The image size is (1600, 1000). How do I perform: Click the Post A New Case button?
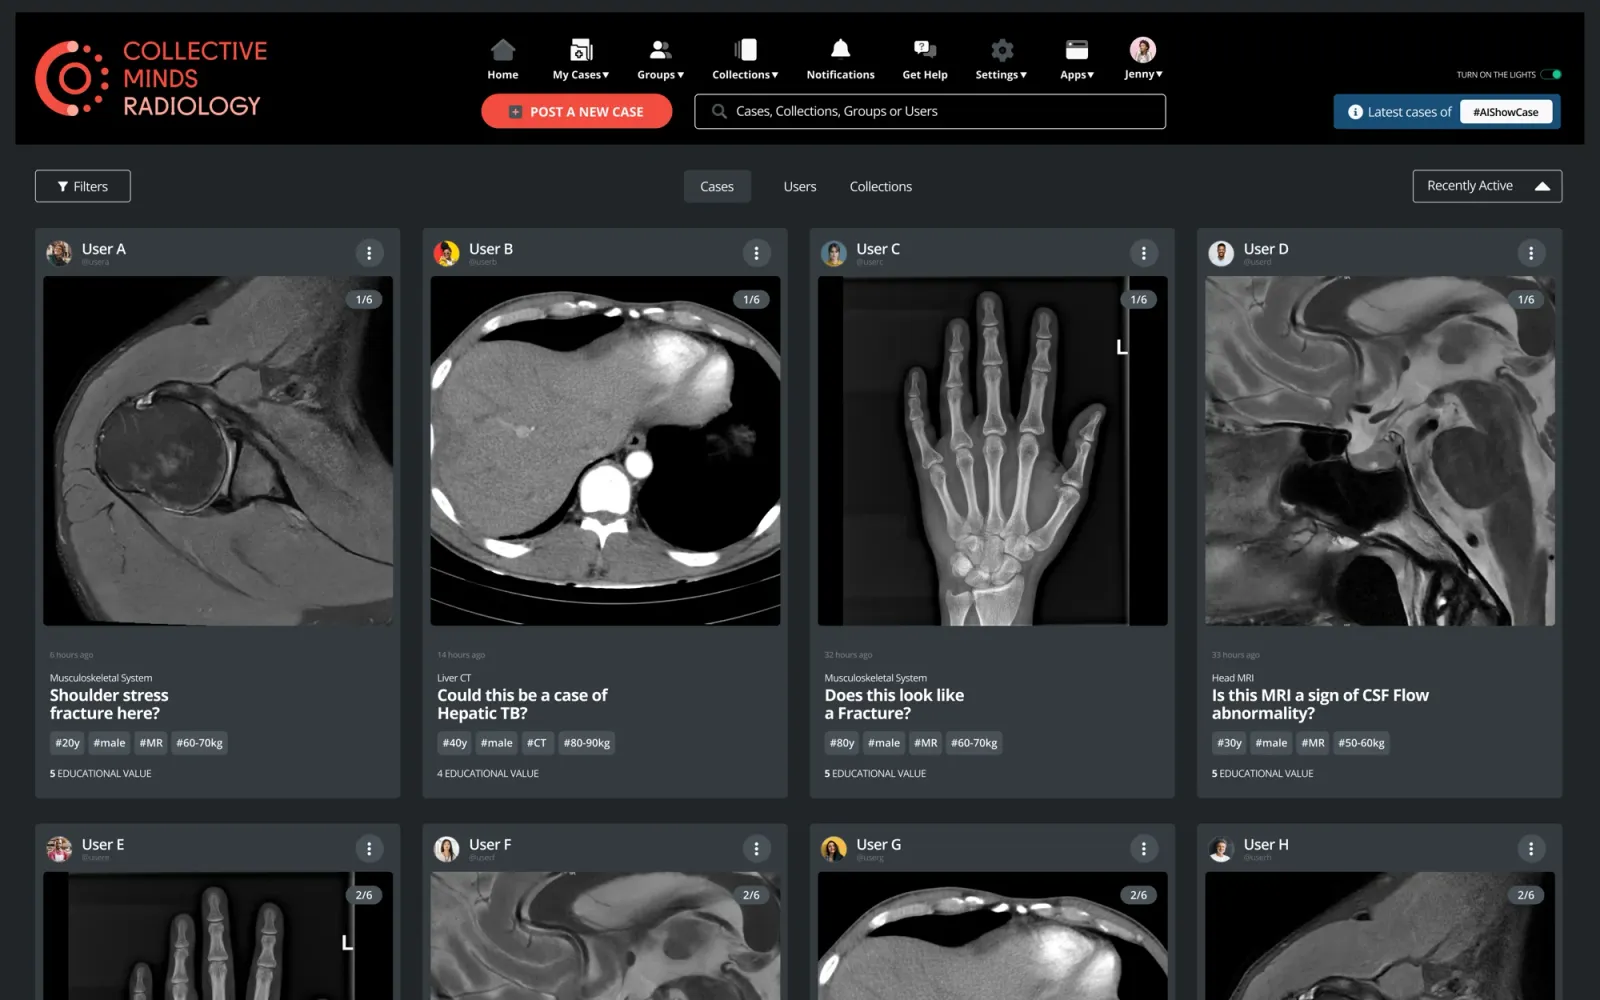coord(576,112)
